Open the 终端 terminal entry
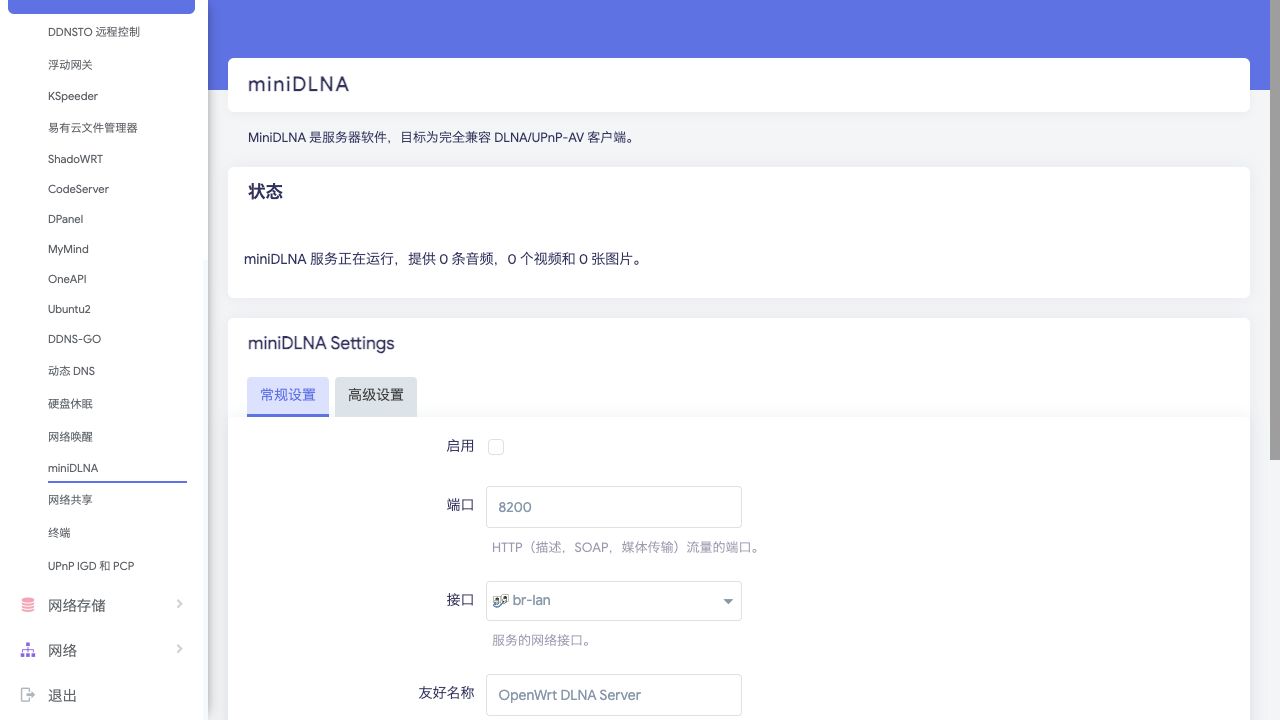The width and height of the screenshot is (1280, 720). click(x=59, y=533)
